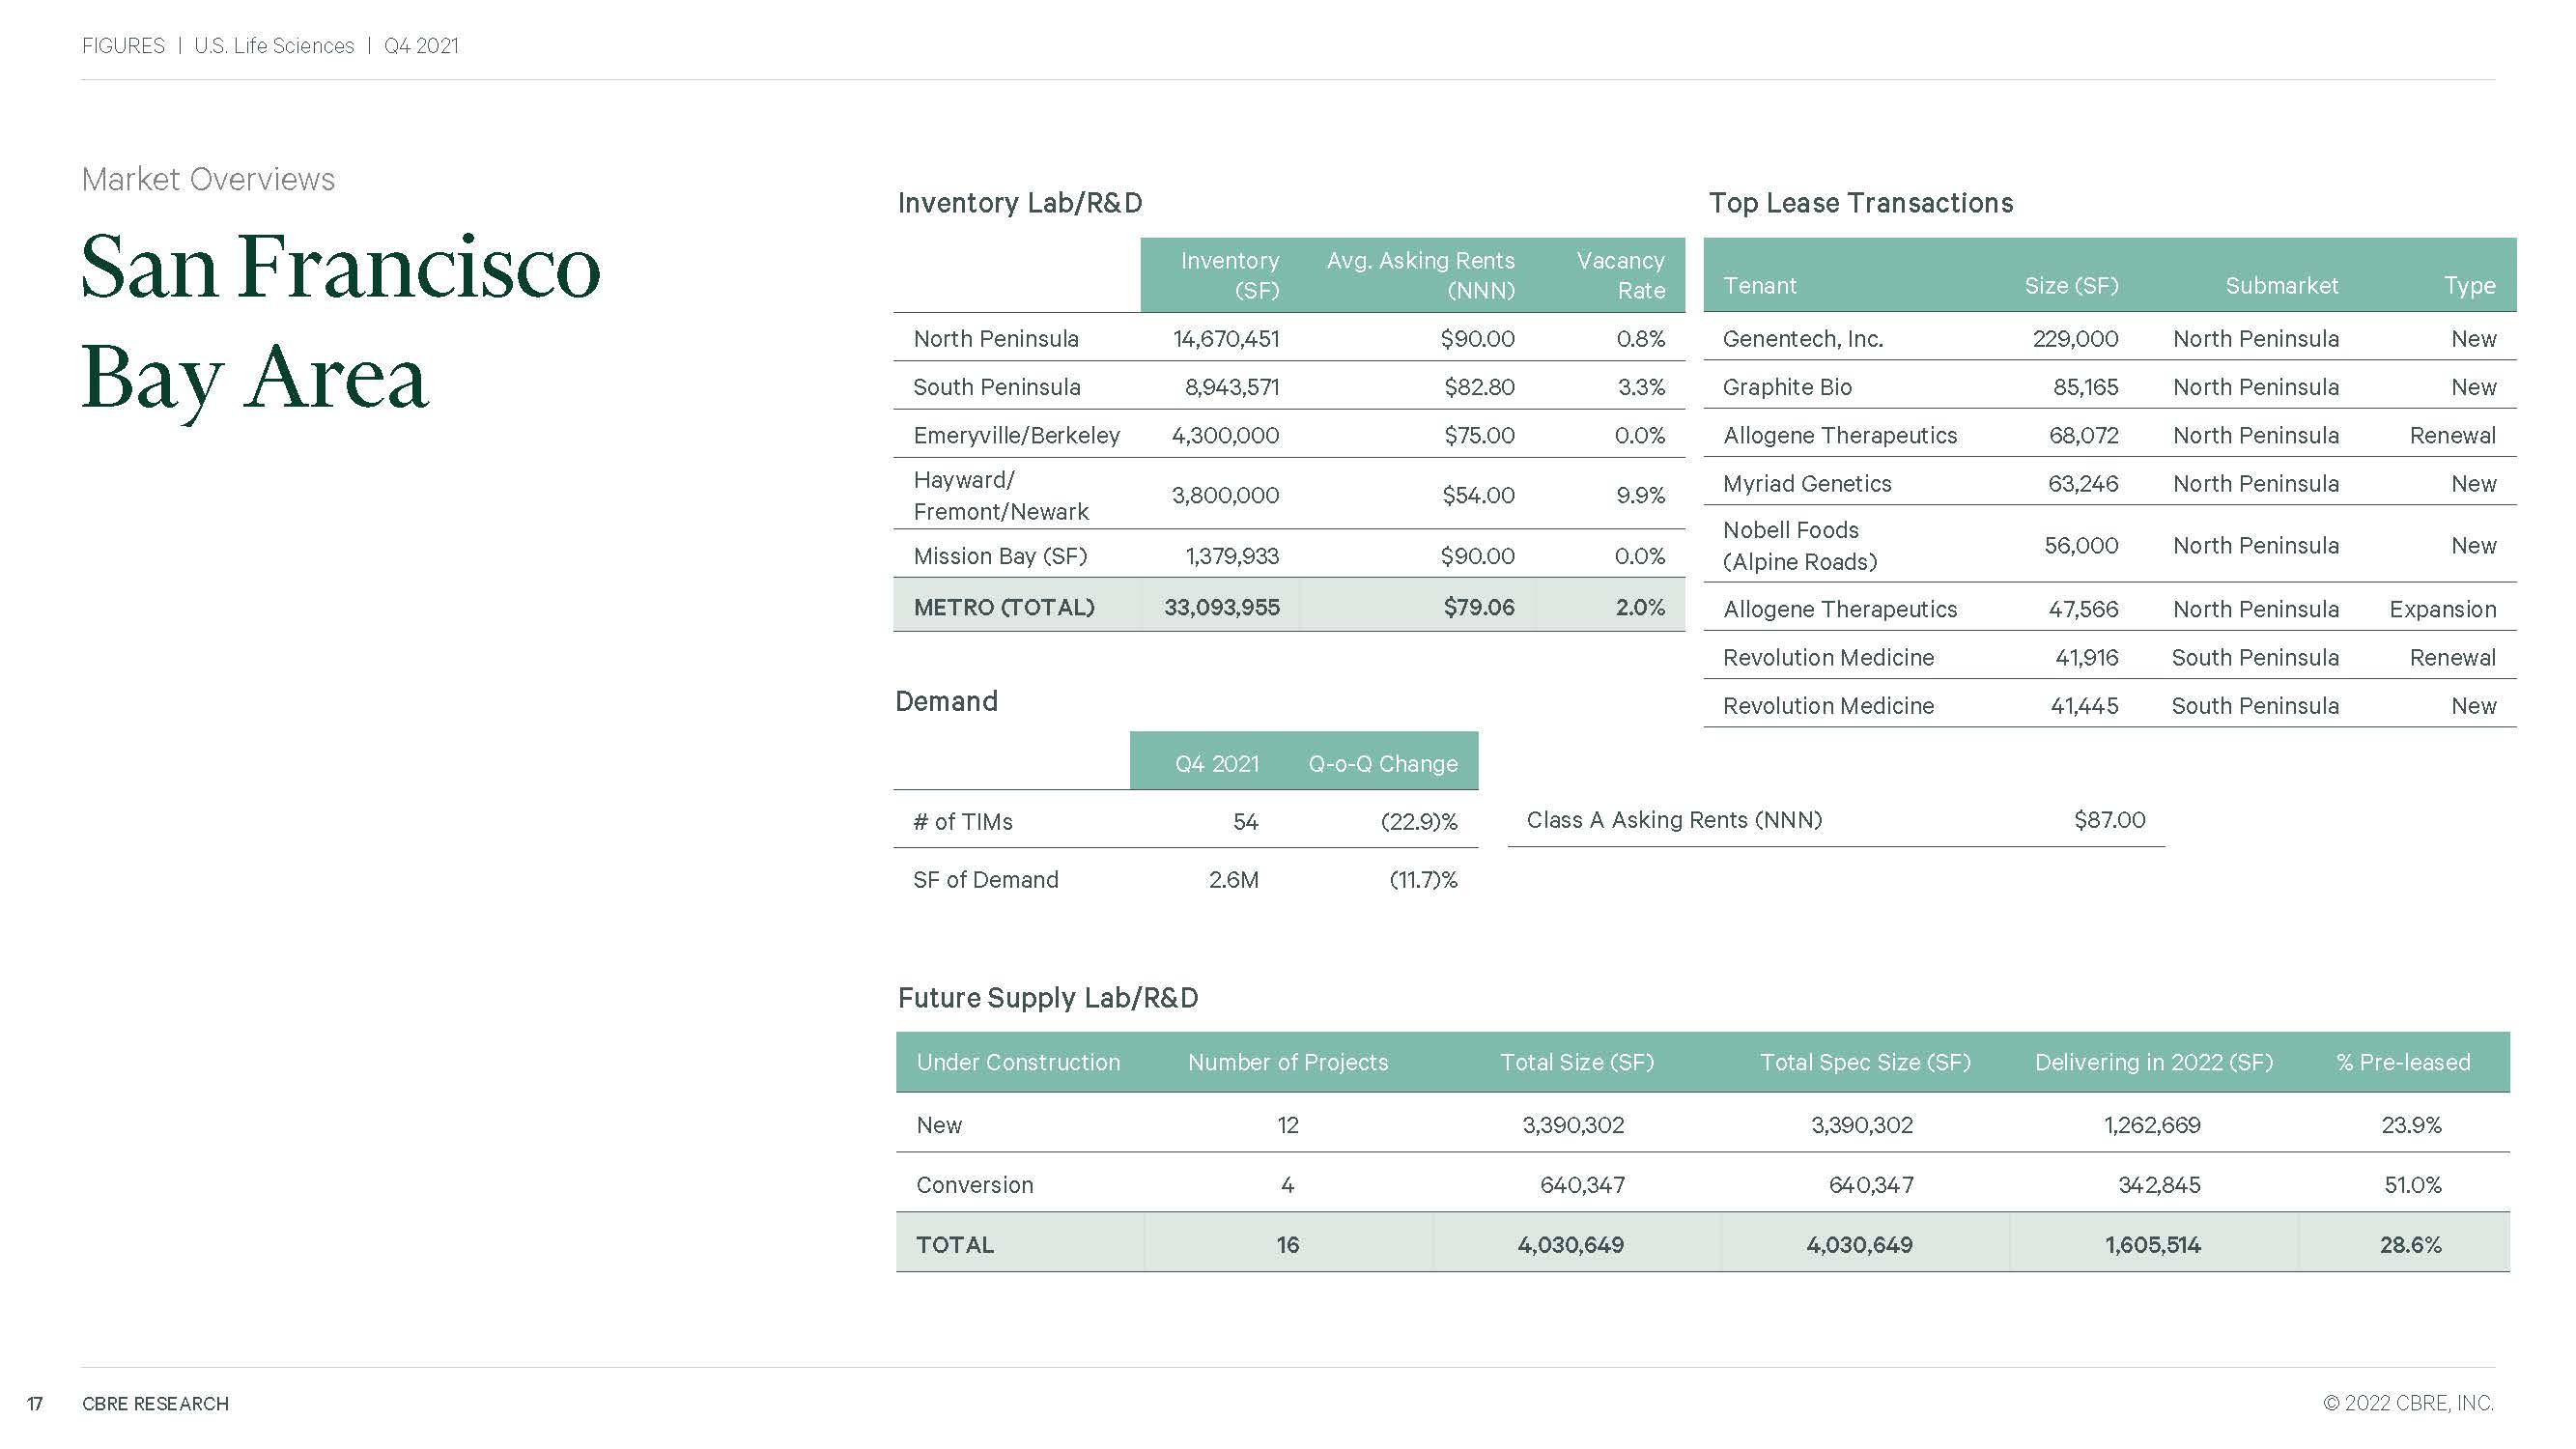Select the Inventory Lab/R&D section heading
The height and width of the screenshot is (1449, 2576).
pos(1019,203)
